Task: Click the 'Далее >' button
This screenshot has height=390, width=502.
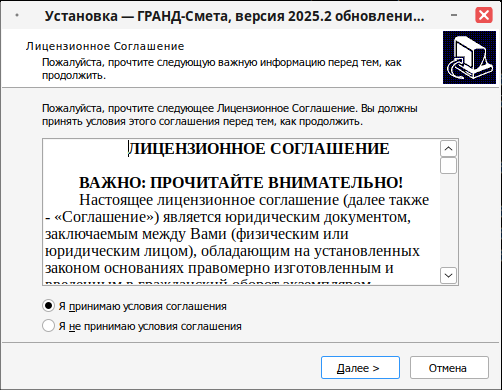Action: 360,368
